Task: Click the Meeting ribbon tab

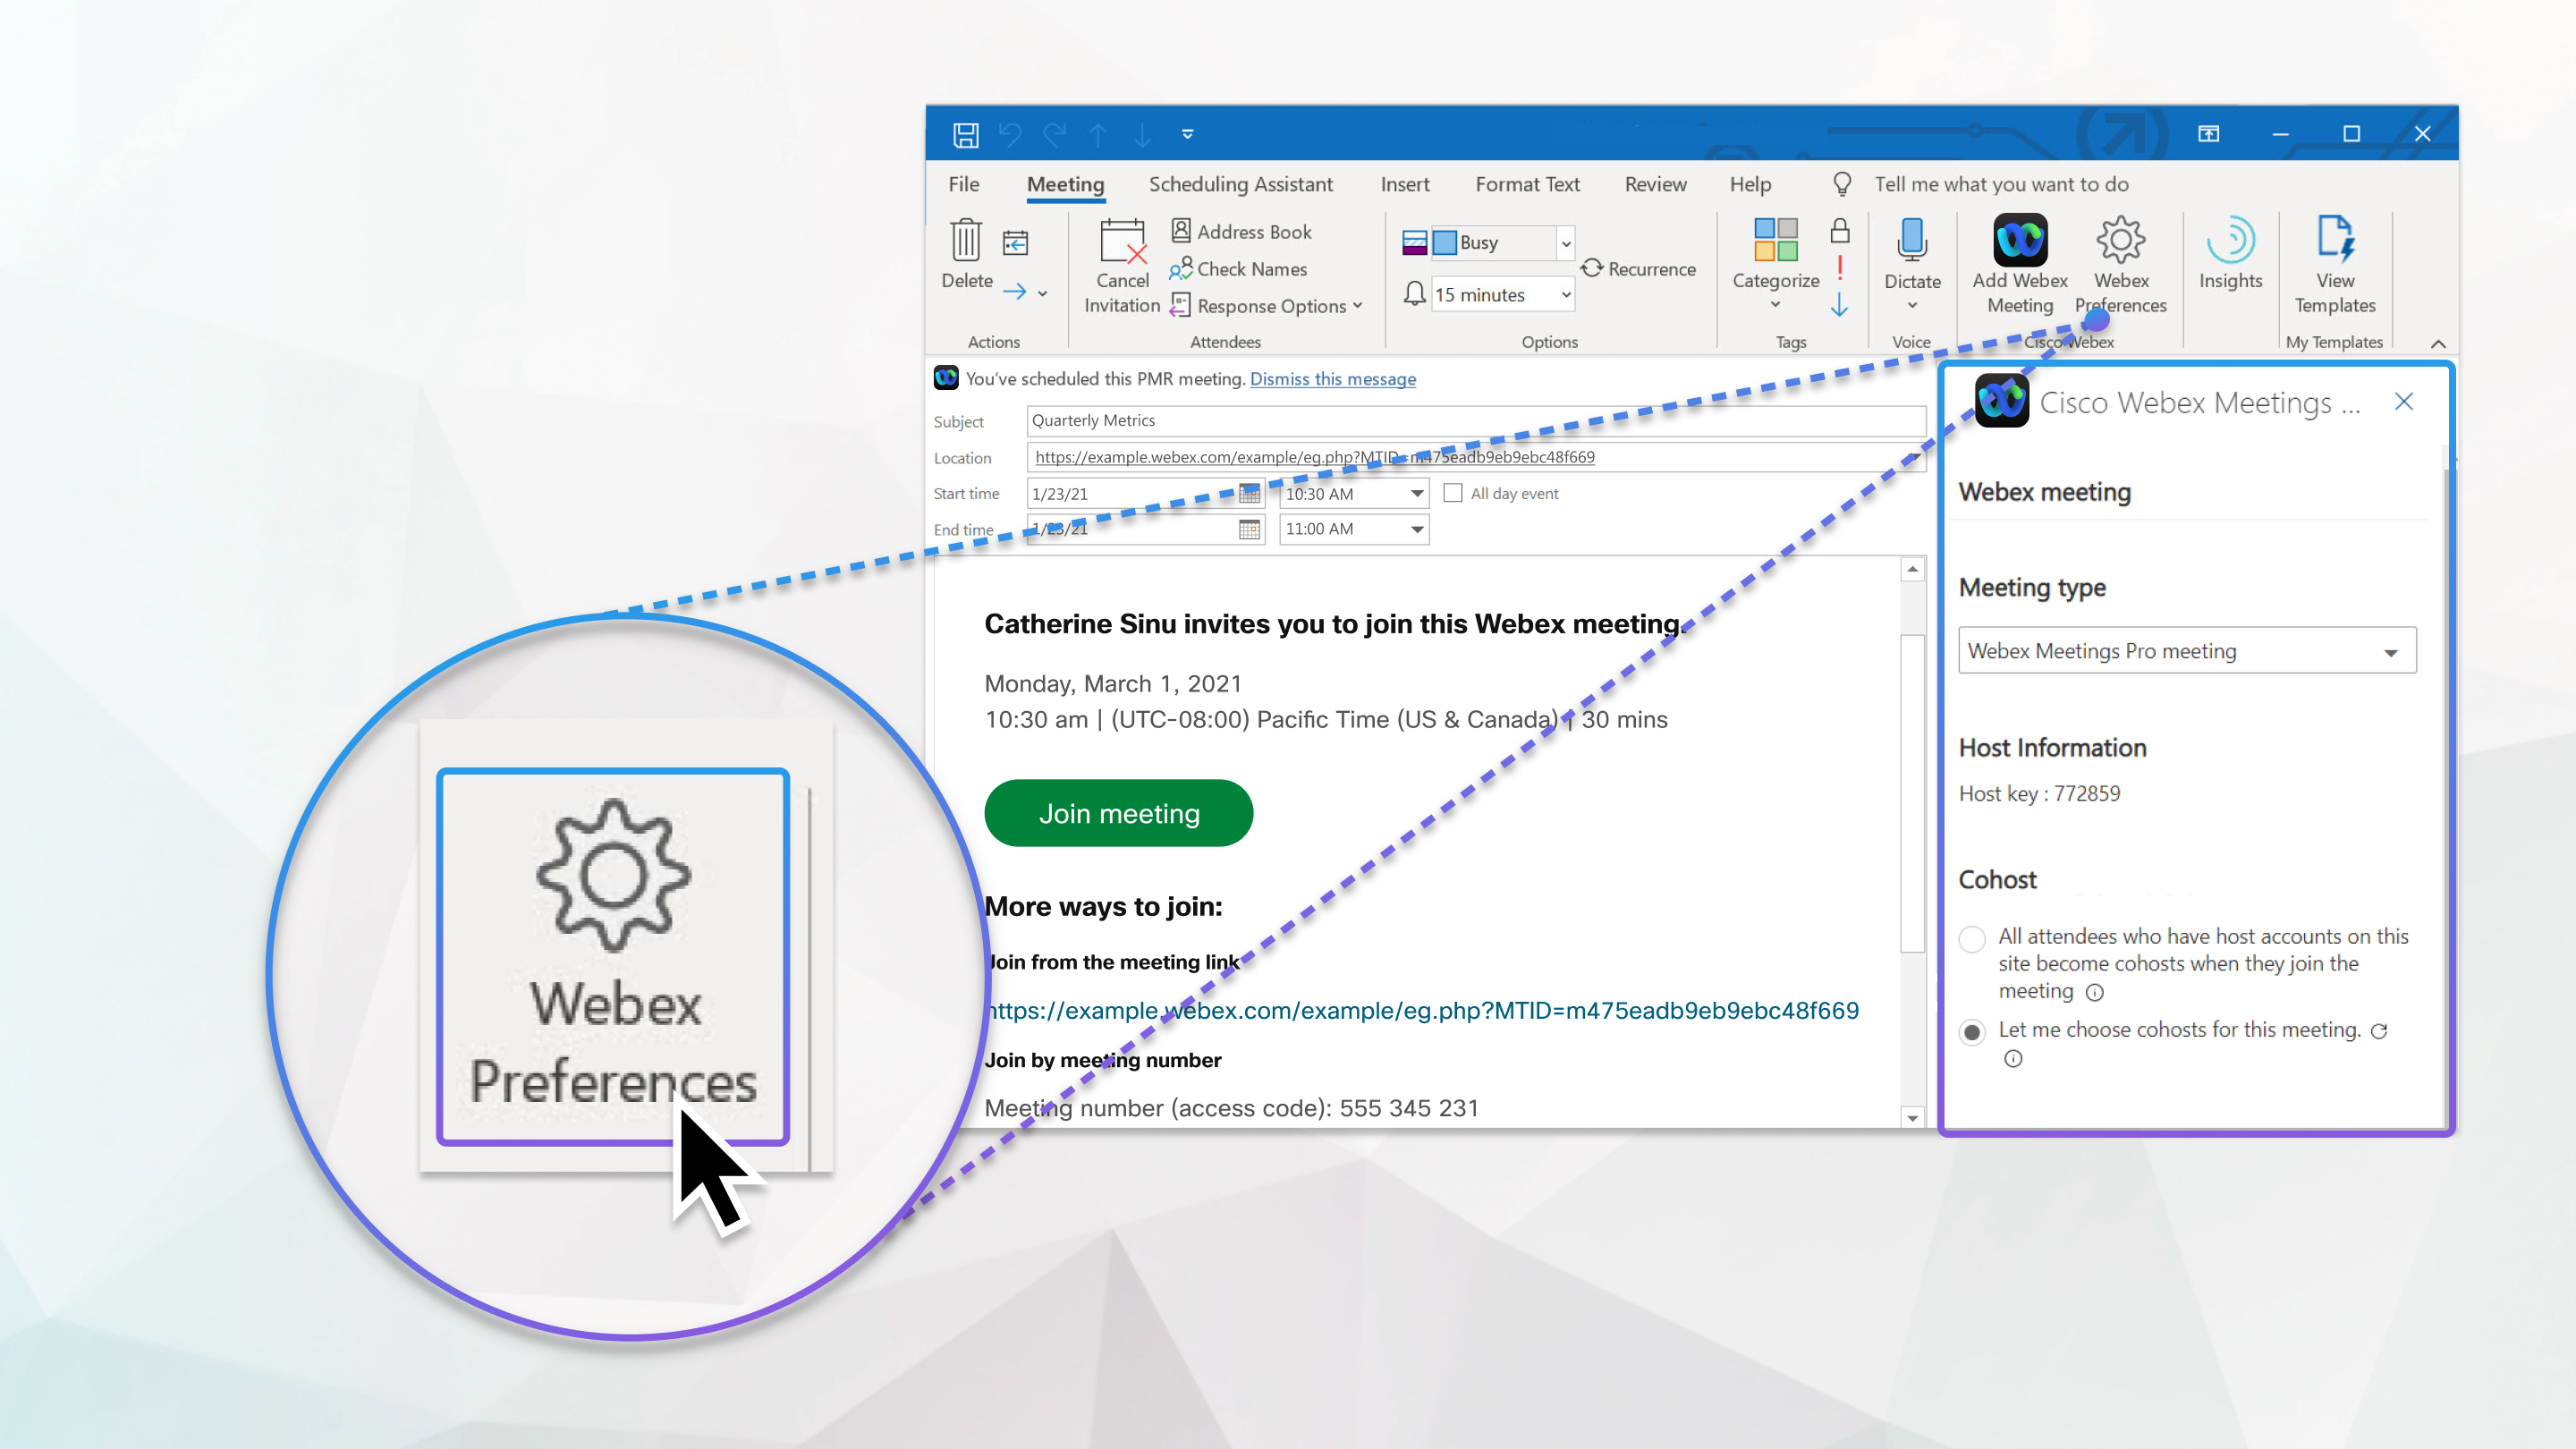Action: [1063, 184]
